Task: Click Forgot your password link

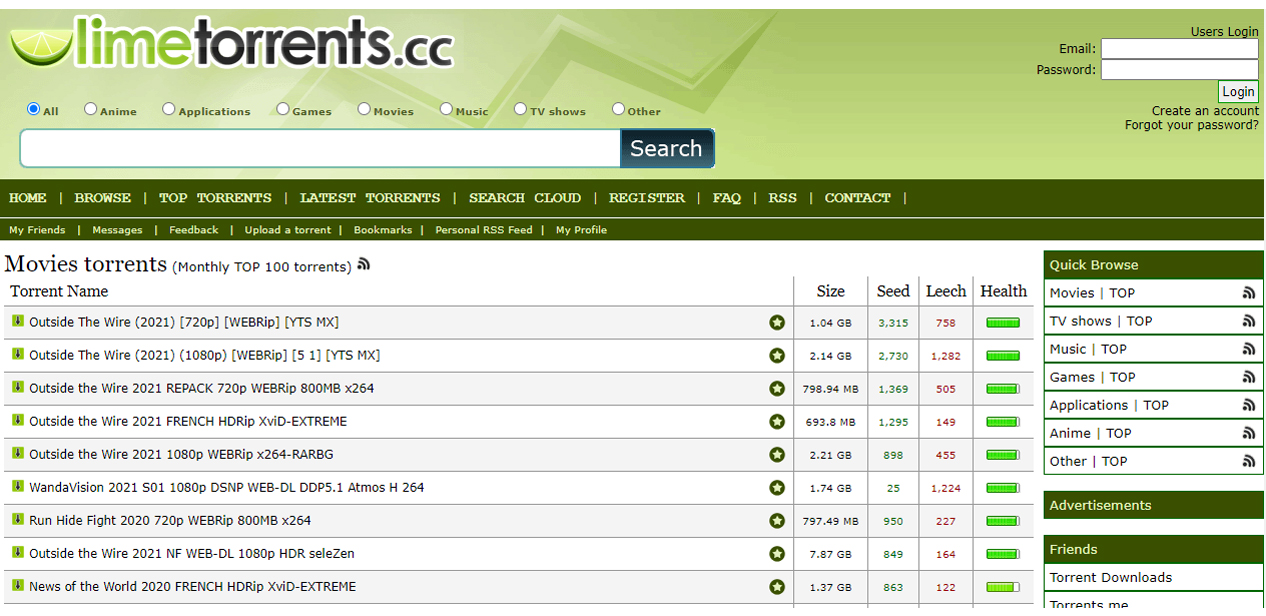Action: click(1192, 125)
